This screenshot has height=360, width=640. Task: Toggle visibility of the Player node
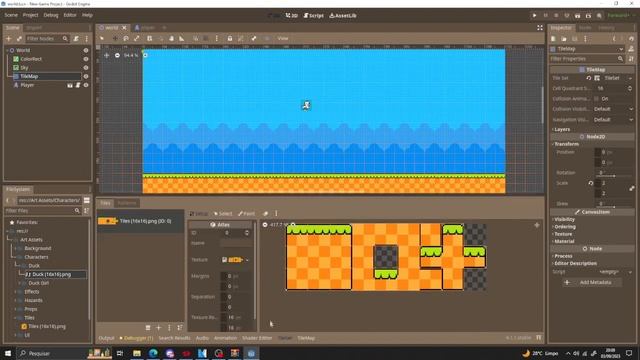click(x=86, y=85)
